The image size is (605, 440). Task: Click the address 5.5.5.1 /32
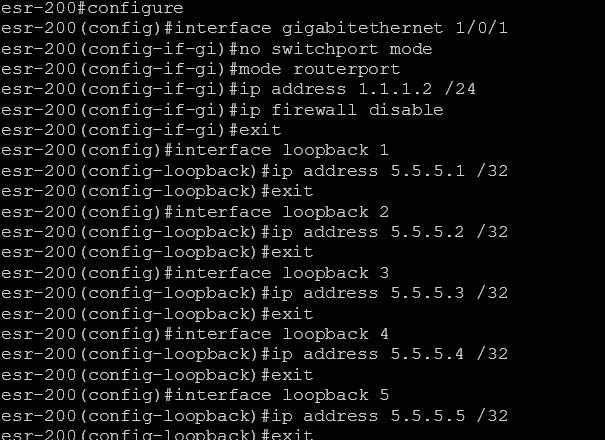coord(449,171)
